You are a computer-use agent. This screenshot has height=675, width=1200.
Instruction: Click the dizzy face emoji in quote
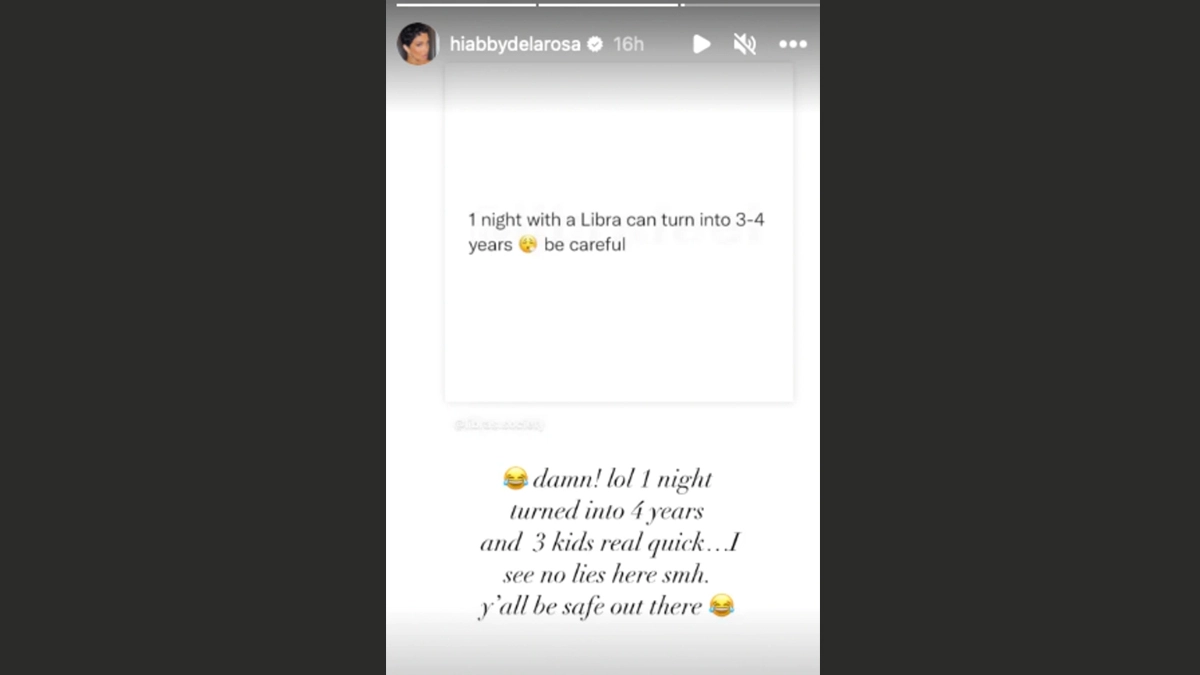click(x=528, y=245)
